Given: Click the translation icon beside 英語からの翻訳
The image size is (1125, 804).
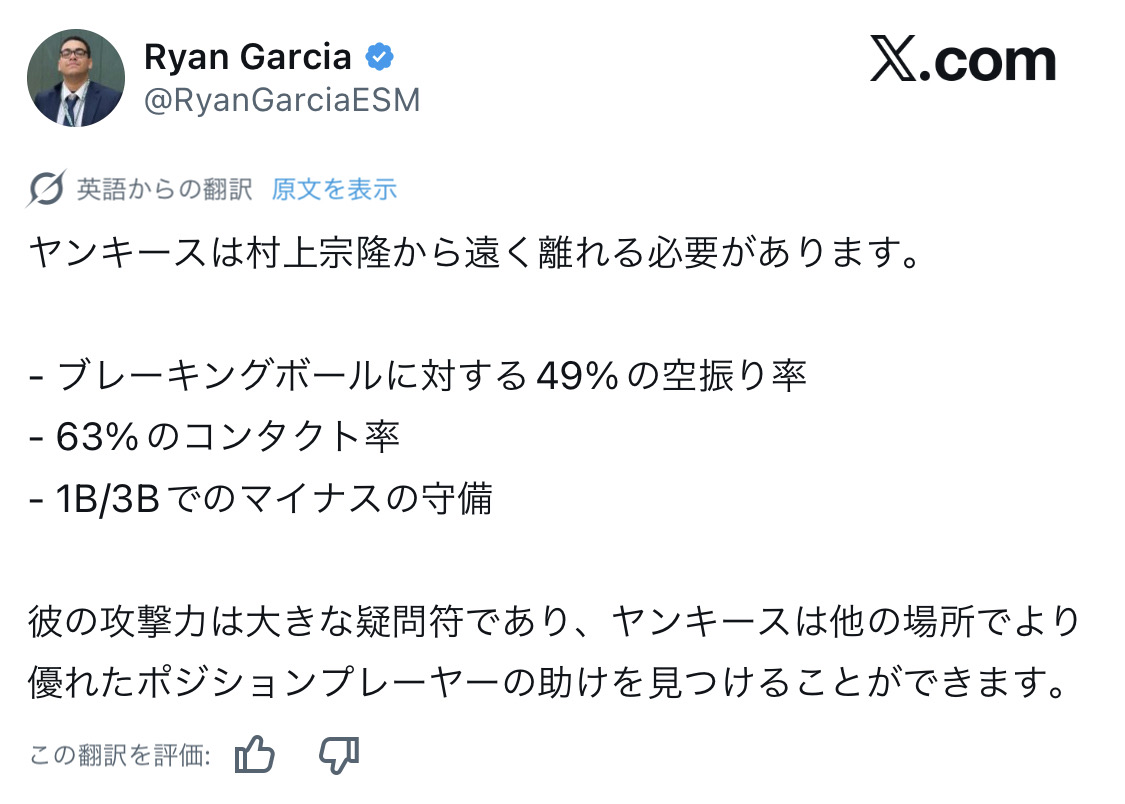Looking at the screenshot, I should [x=47, y=189].
